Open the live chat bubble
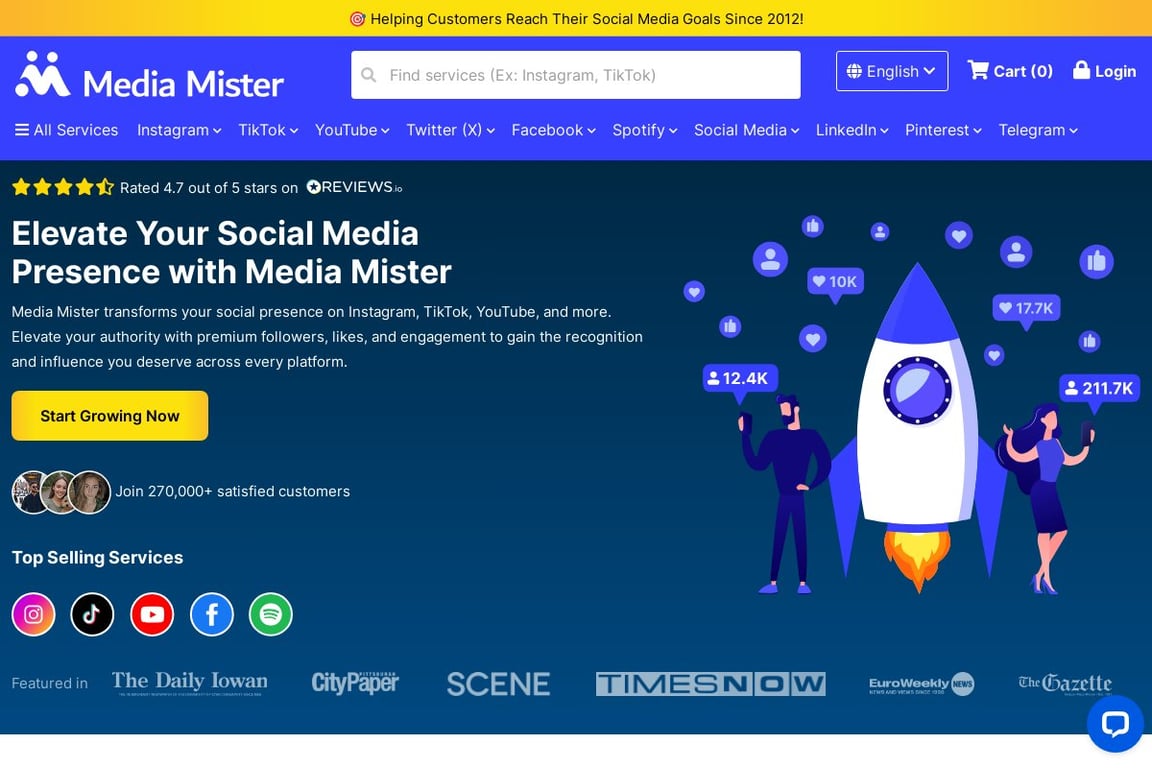 (x=1115, y=724)
